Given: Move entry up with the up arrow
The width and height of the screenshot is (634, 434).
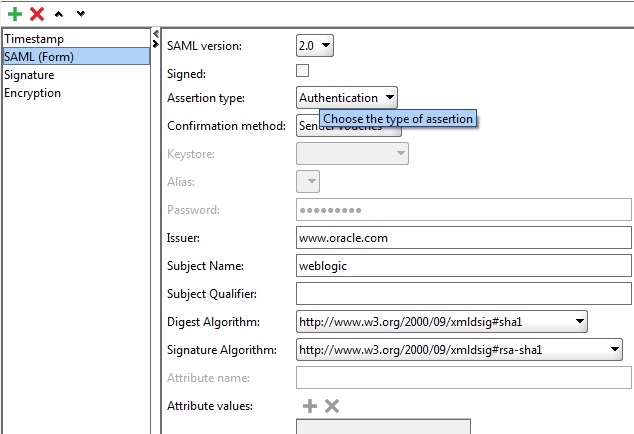Looking at the screenshot, I should [x=60, y=13].
